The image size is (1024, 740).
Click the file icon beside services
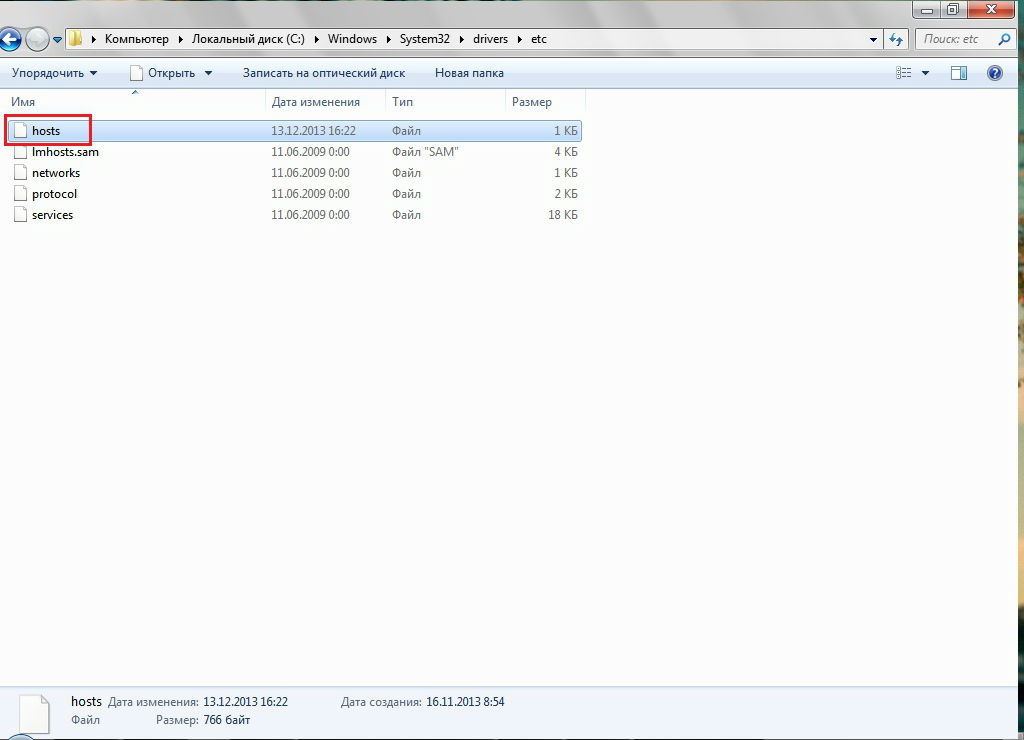20,215
